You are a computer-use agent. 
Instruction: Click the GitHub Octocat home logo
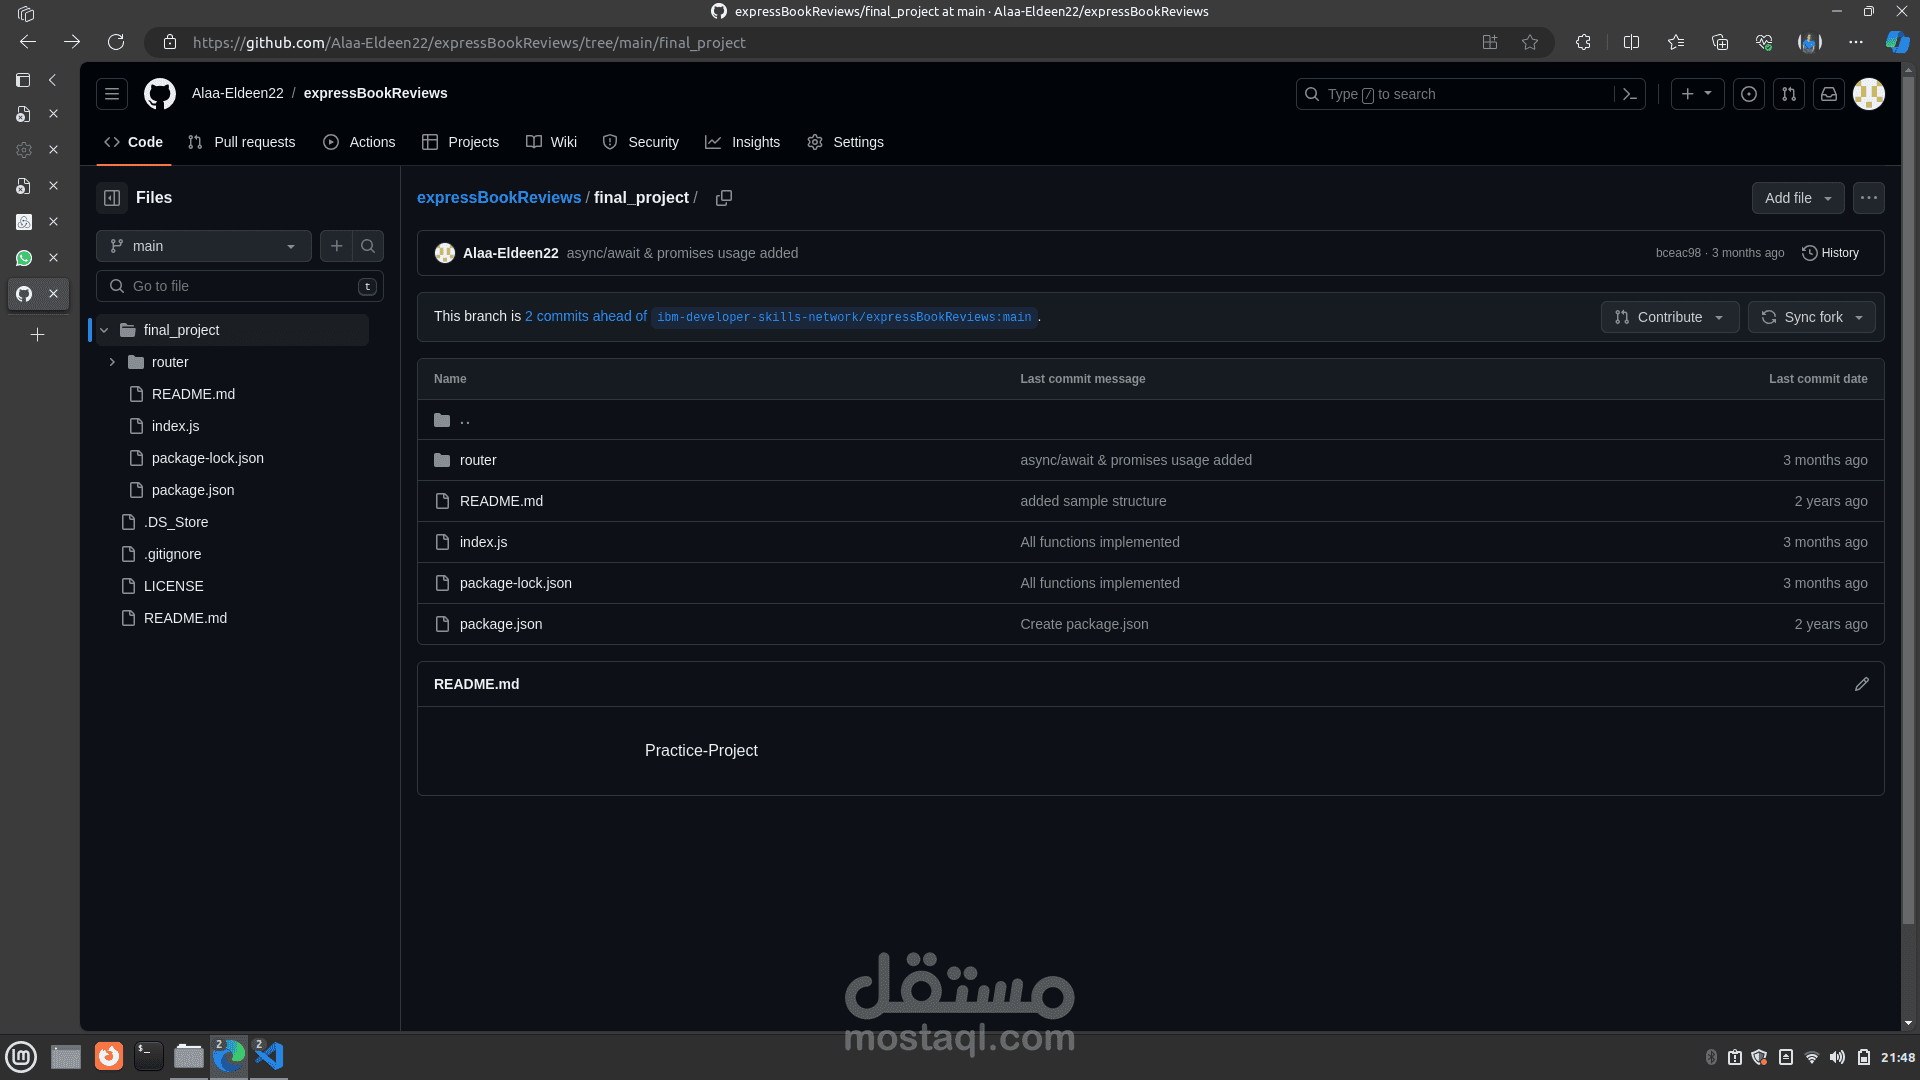pos(160,94)
